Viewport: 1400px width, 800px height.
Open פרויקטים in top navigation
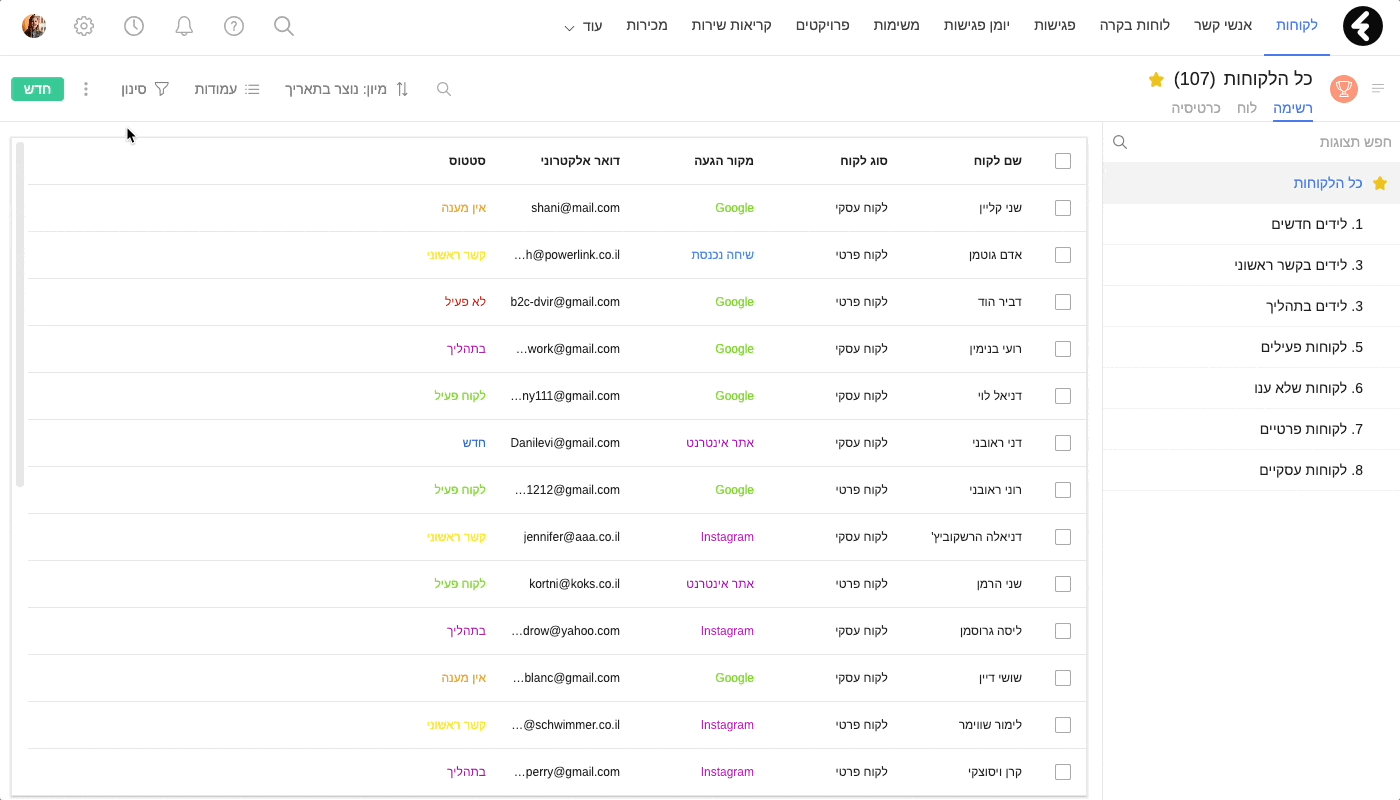822,25
